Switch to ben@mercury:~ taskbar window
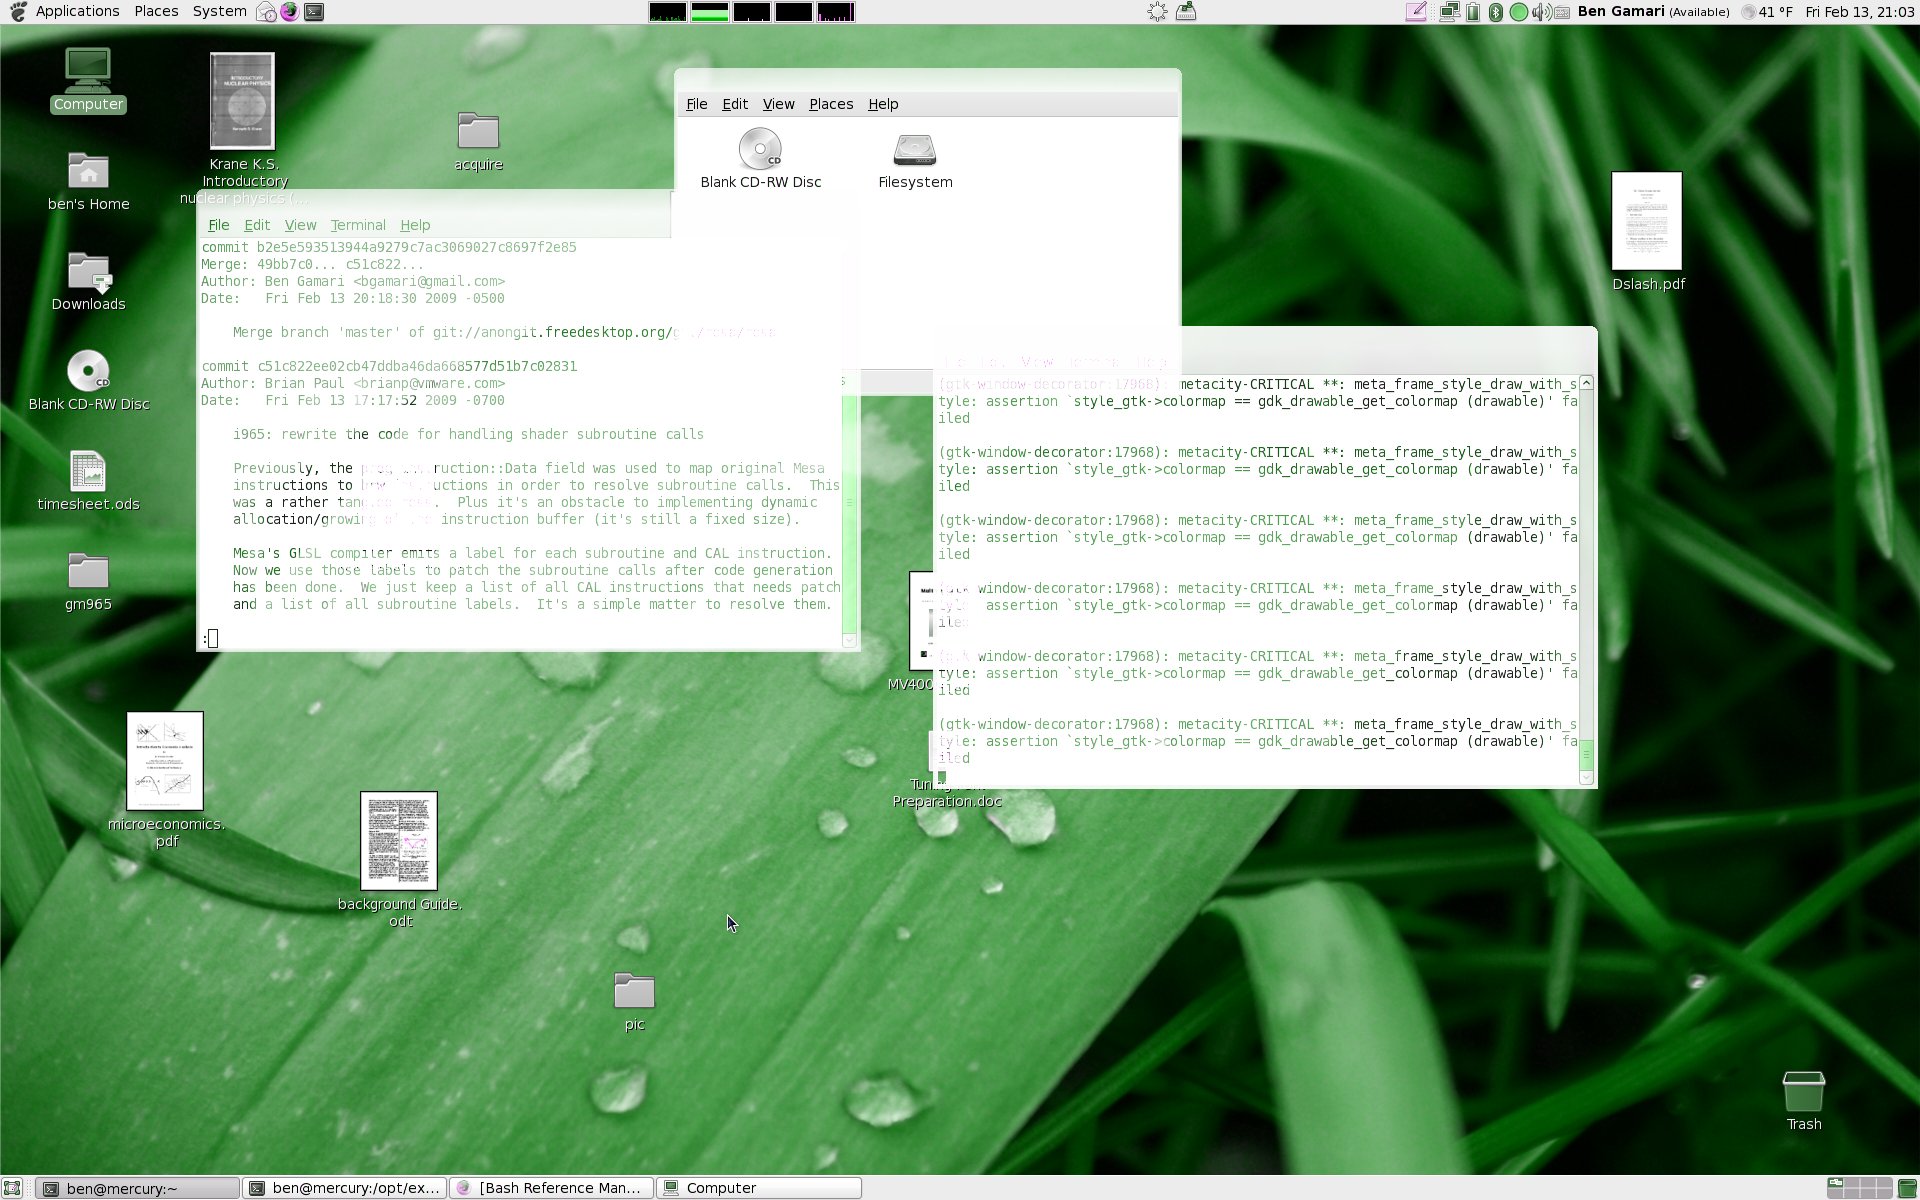This screenshot has width=1920, height=1200. 138,1188
